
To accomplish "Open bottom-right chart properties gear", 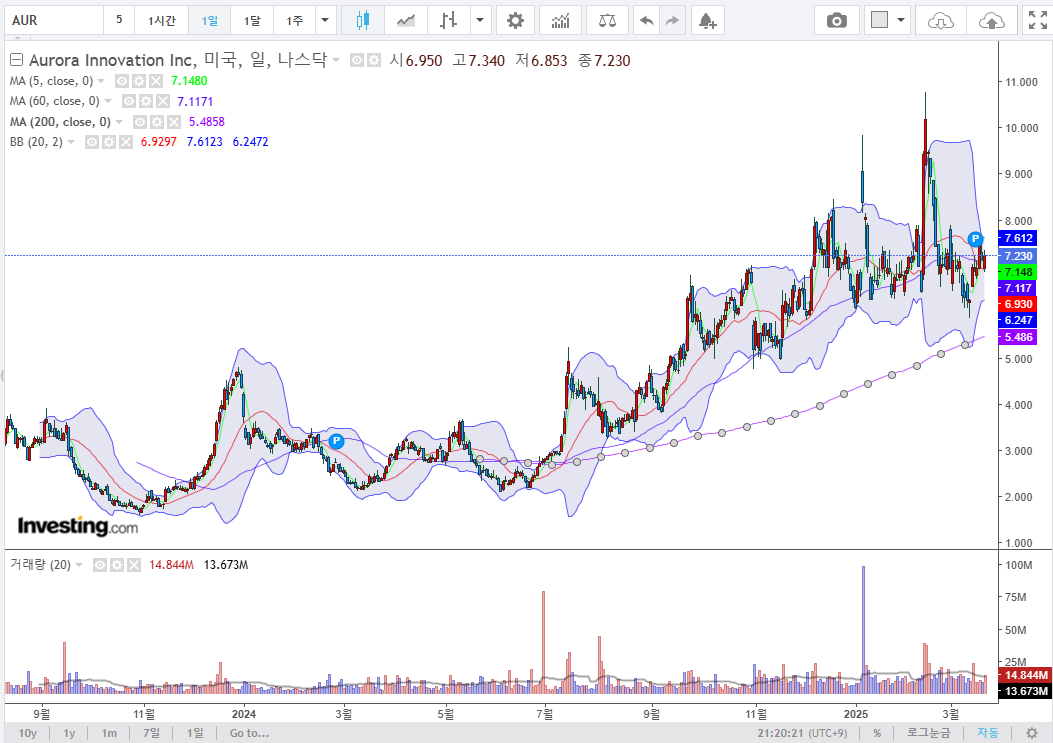I will click(1032, 733).
